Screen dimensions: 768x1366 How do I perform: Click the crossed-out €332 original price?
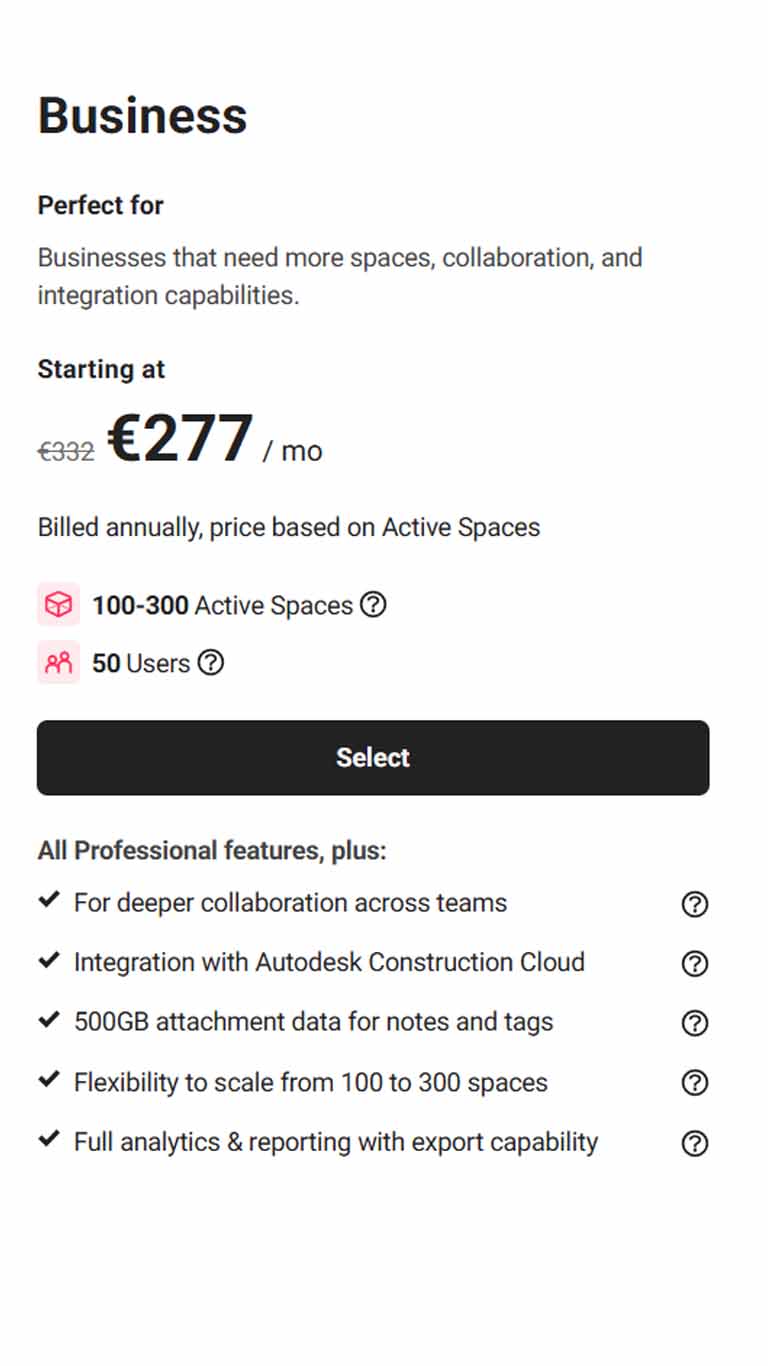point(66,452)
